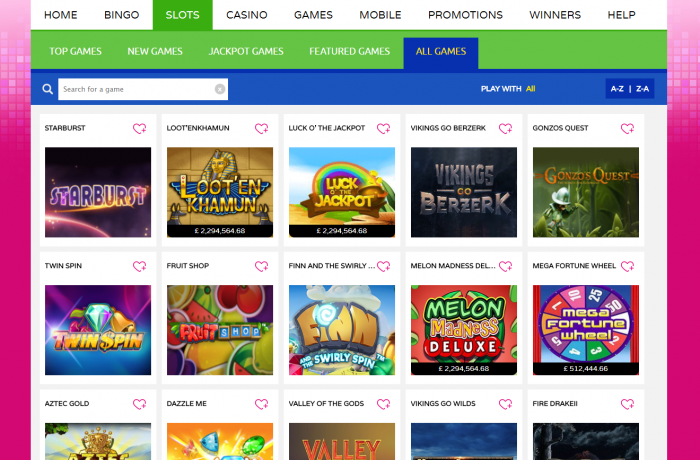Click Dazzle Me's heart favourite icon
700x460 pixels.
pos(262,404)
